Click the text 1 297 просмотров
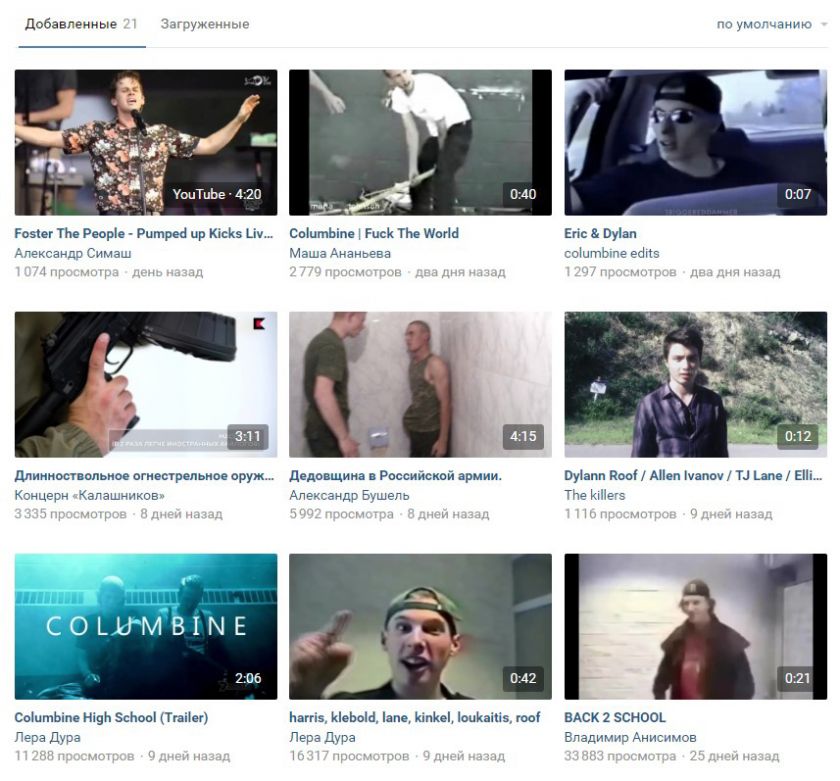840x781 pixels. (620, 272)
